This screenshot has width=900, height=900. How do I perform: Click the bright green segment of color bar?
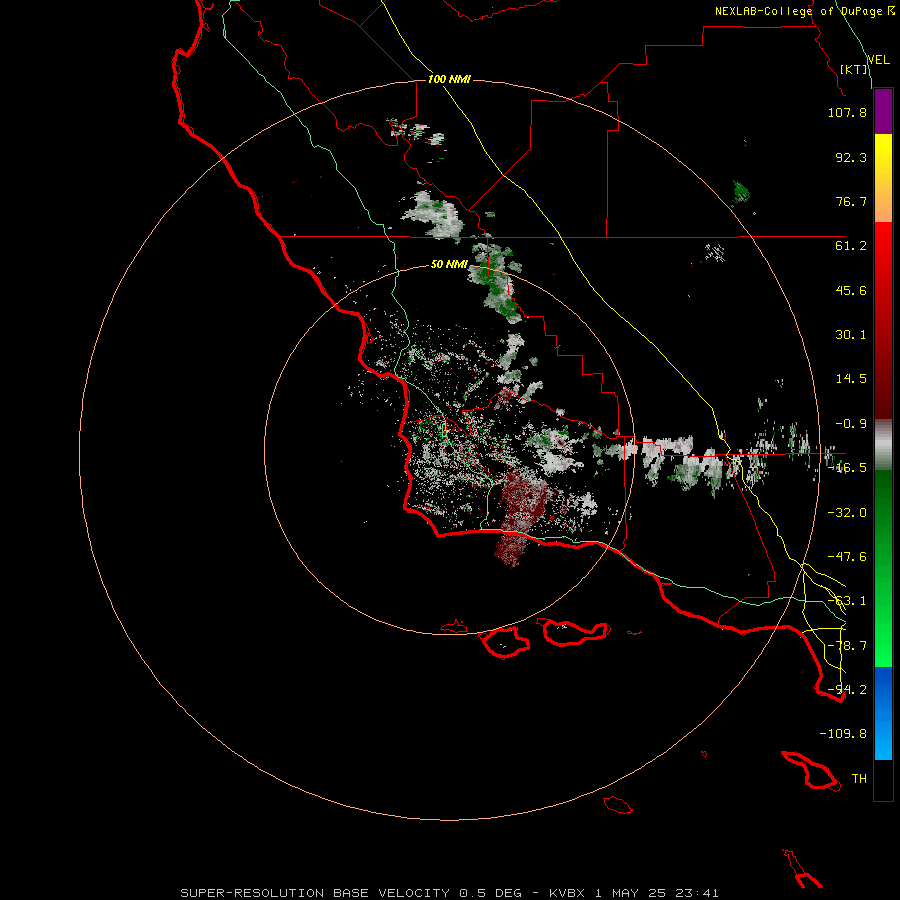[x=883, y=568]
